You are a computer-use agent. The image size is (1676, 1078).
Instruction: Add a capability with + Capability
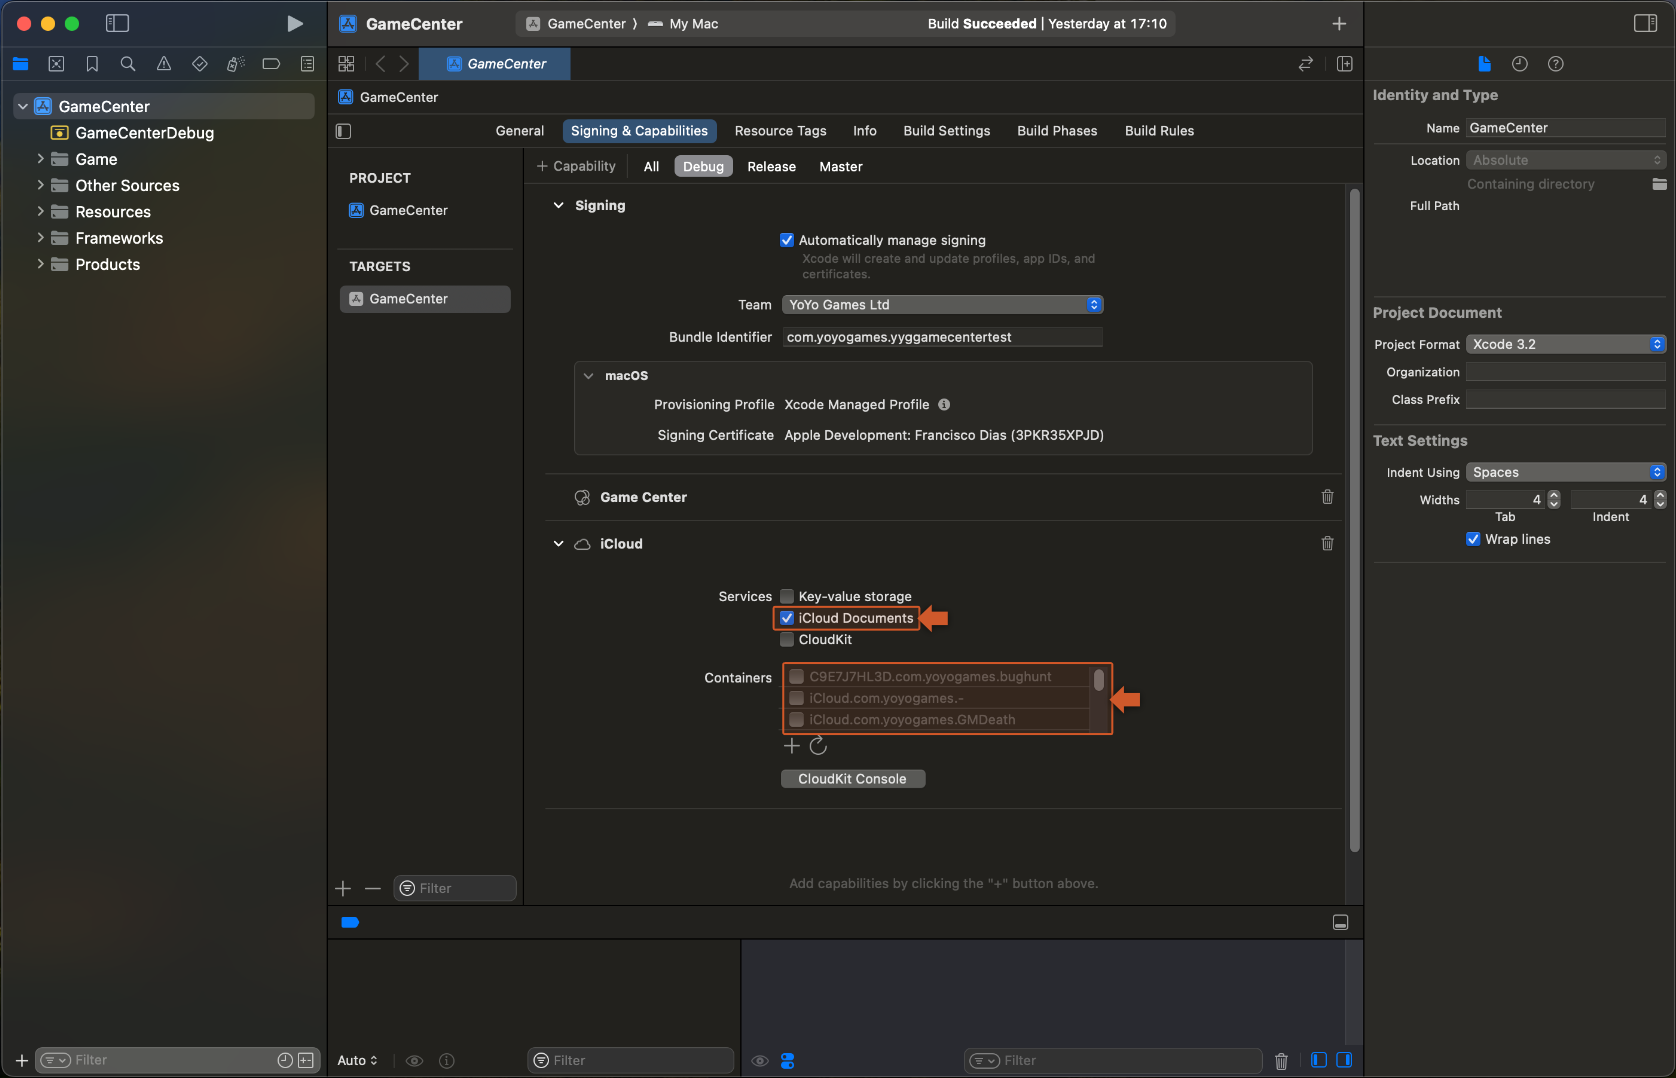tap(576, 167)
